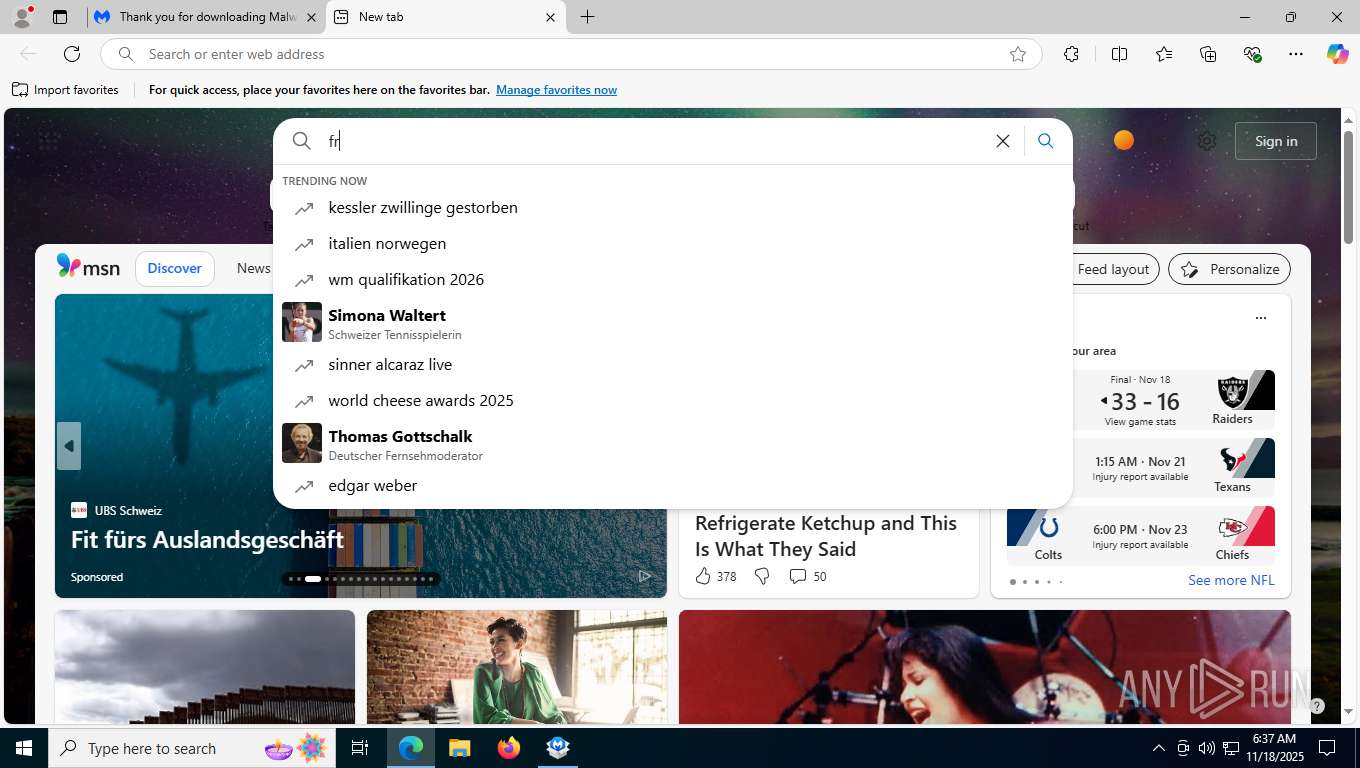The image size is (1360, 768).
Task: Toggle split screen view
Action: coord(1119,54)
